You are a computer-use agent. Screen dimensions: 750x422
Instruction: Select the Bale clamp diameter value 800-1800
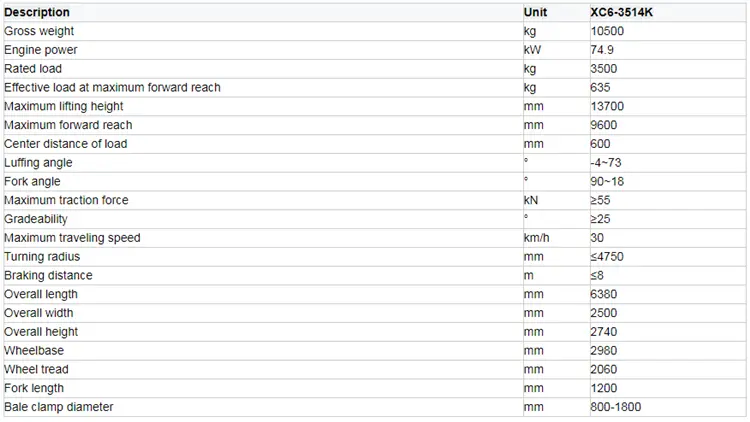tap(615, 407)
